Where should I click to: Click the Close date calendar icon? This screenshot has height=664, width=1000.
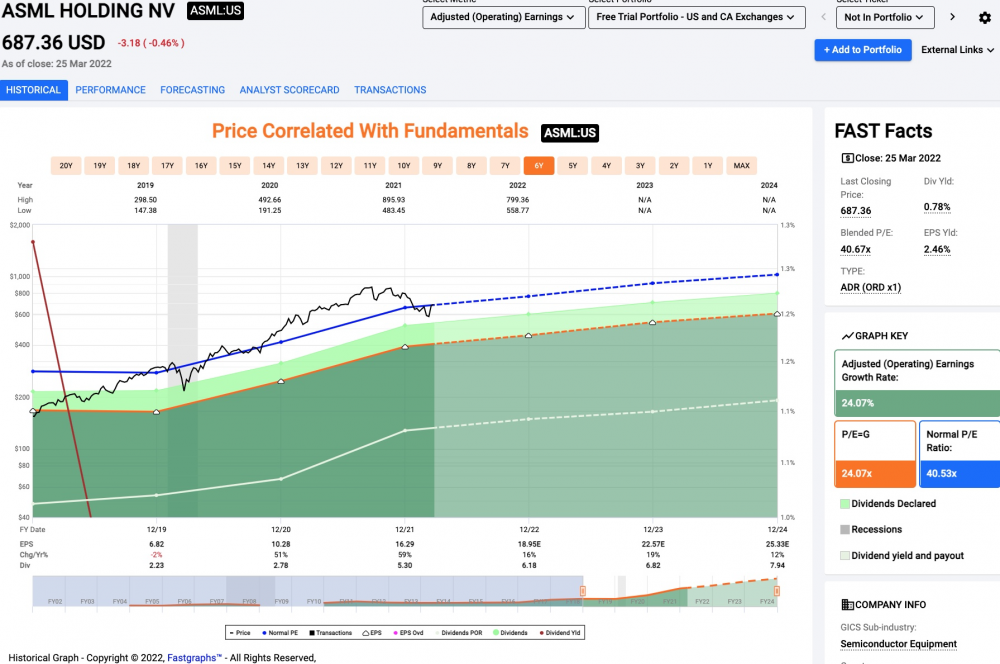click(847, 158)
